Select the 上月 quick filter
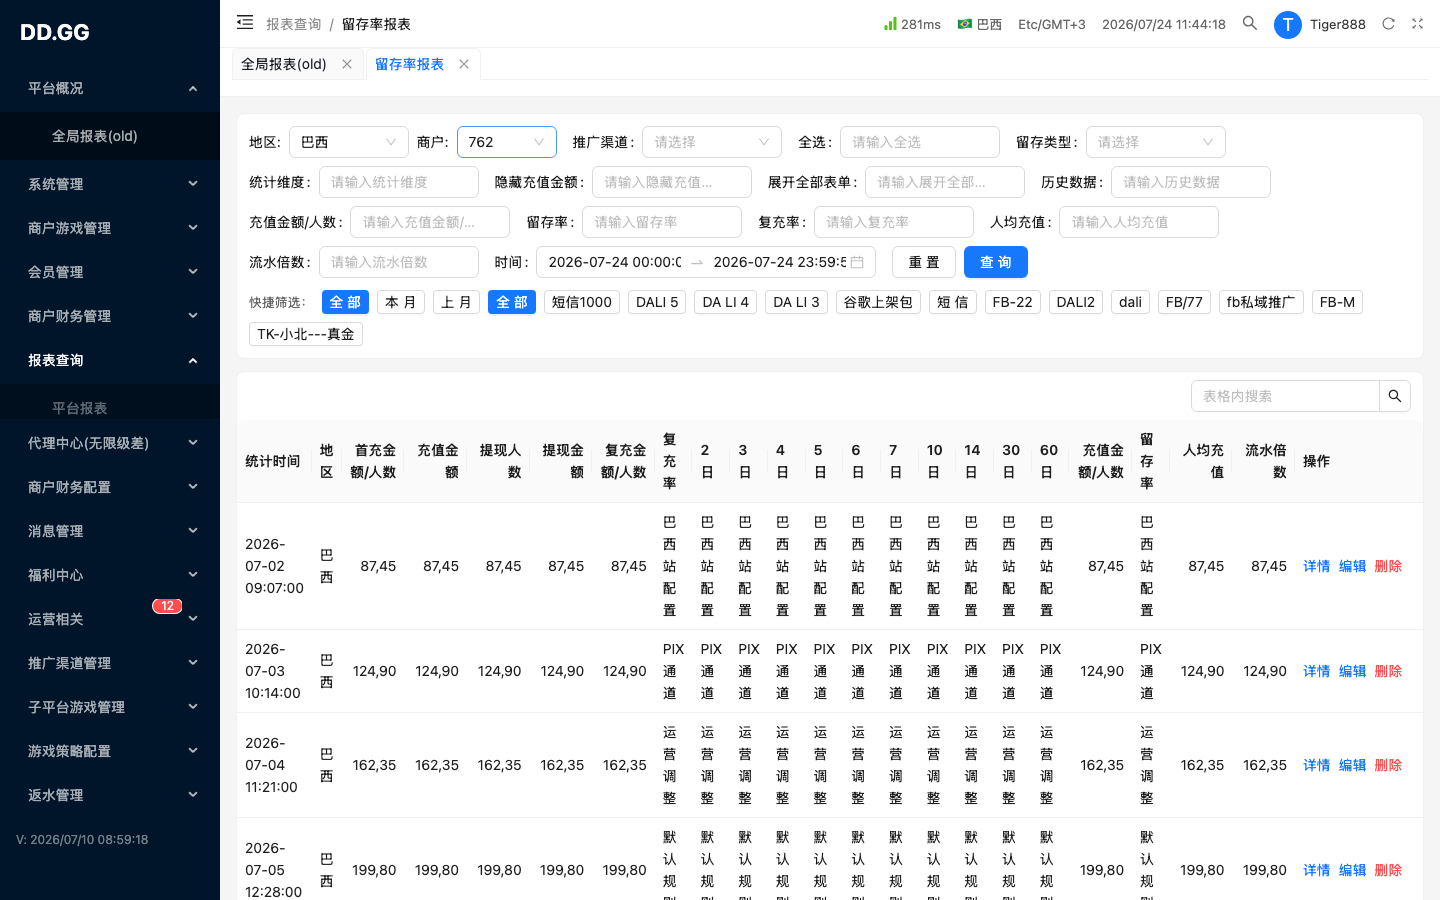 pyautogui.click(x=457, y=302)
